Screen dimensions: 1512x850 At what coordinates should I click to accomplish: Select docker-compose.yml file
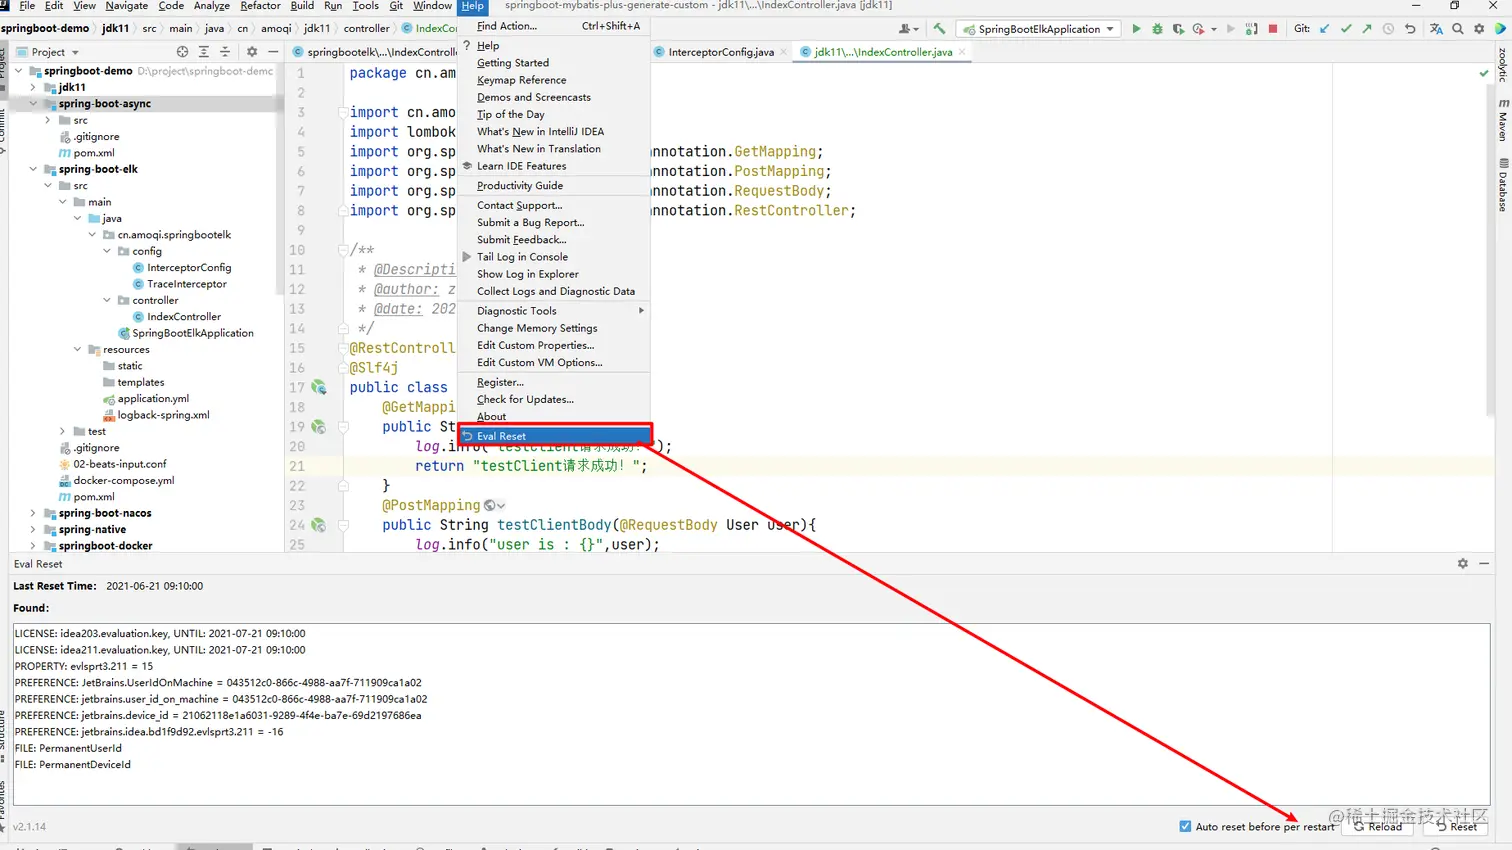tap(124, 480)
